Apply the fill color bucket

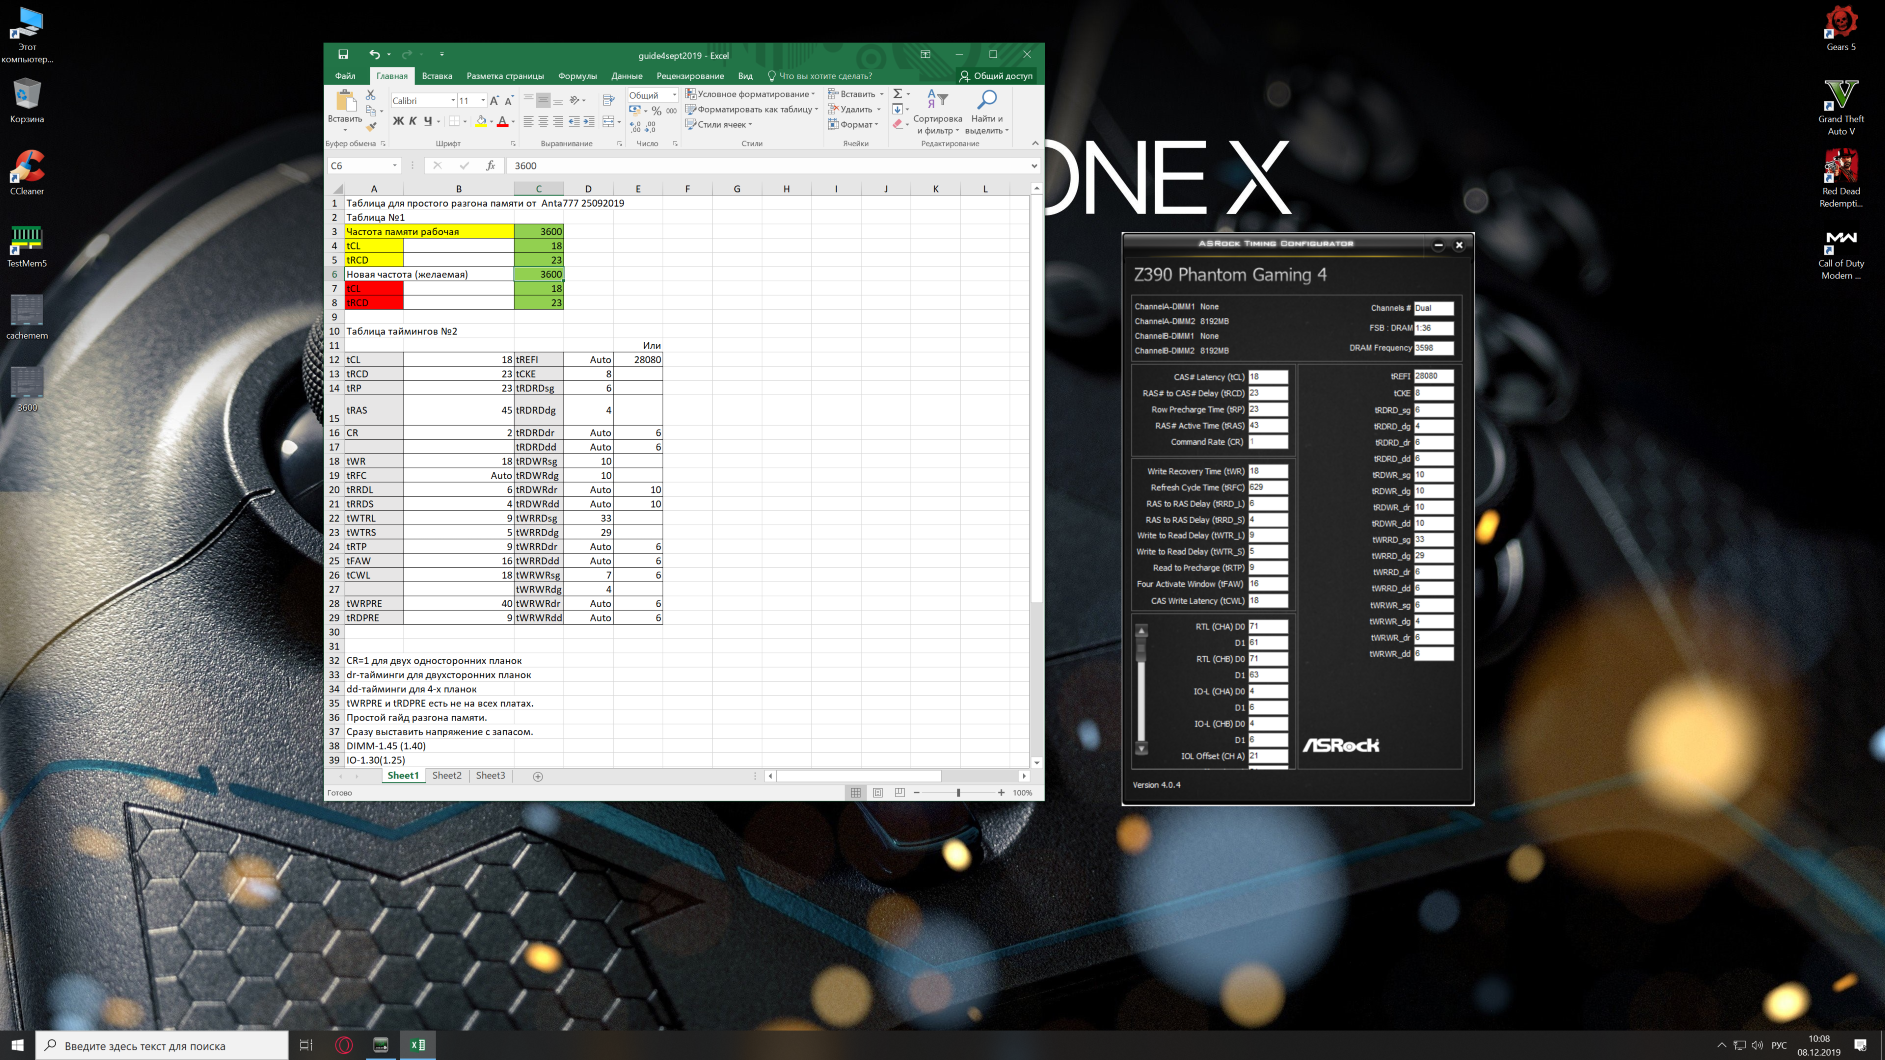tap(481, 122)
